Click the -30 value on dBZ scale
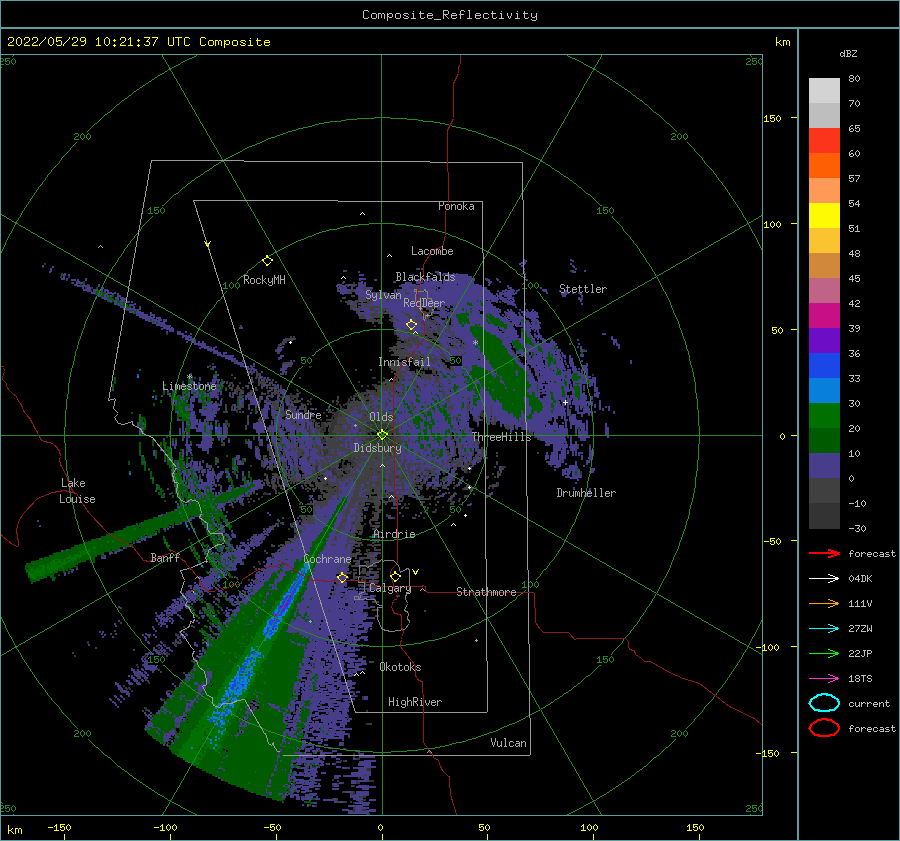 pyautogui.click(x=857, y=528)
